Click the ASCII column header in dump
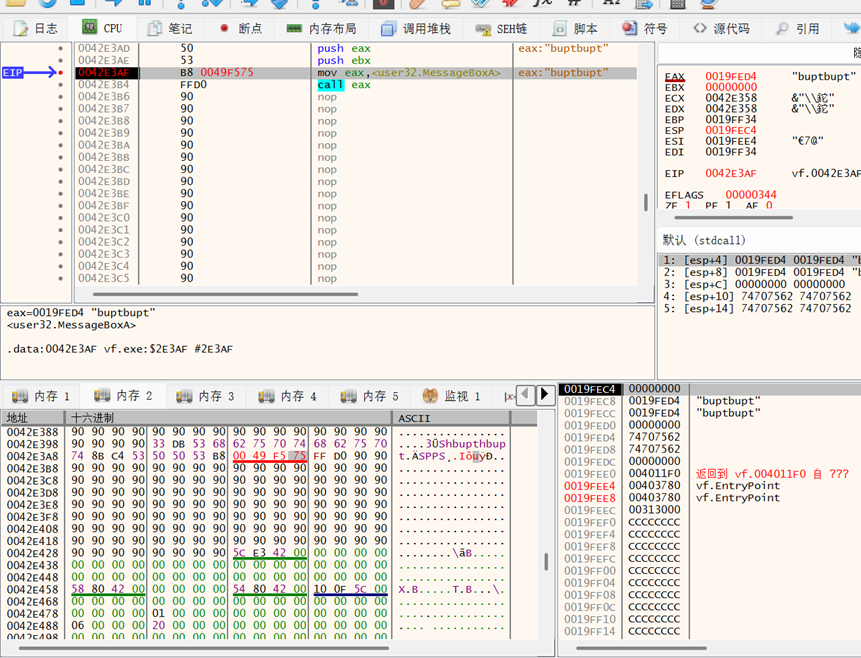 coord(414,418)
